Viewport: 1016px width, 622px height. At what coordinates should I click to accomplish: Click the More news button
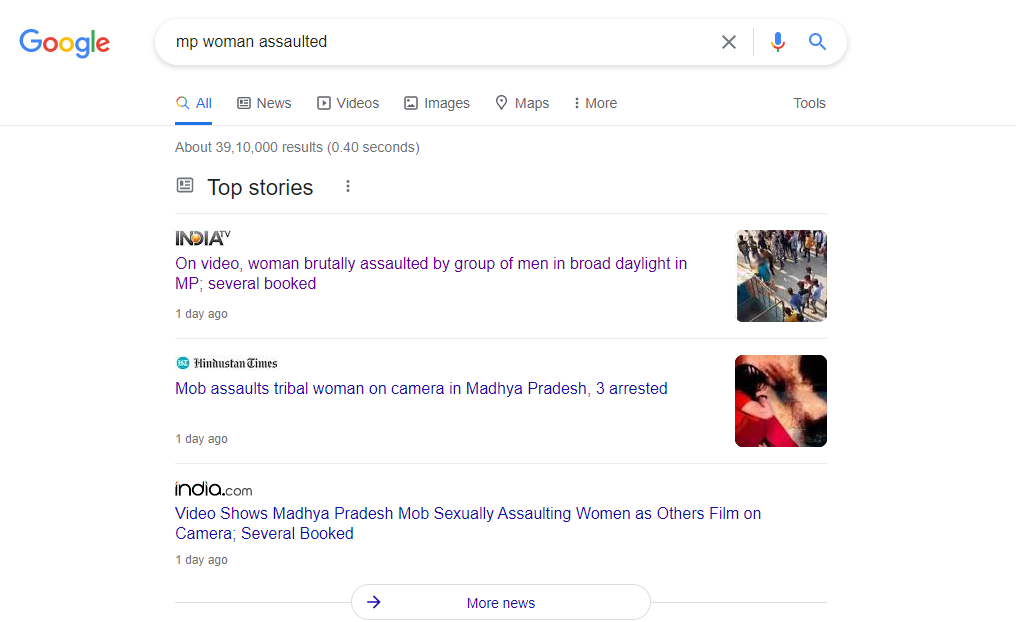tap(501, 603)
